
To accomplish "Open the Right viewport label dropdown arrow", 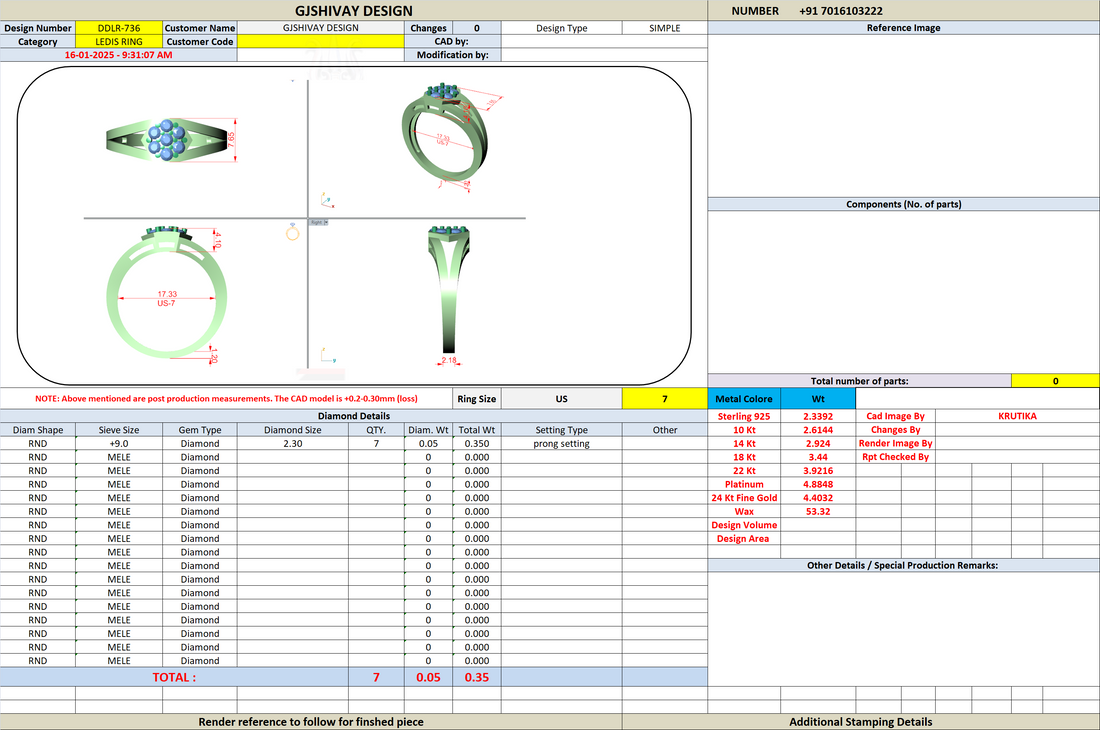I will 326,222.
